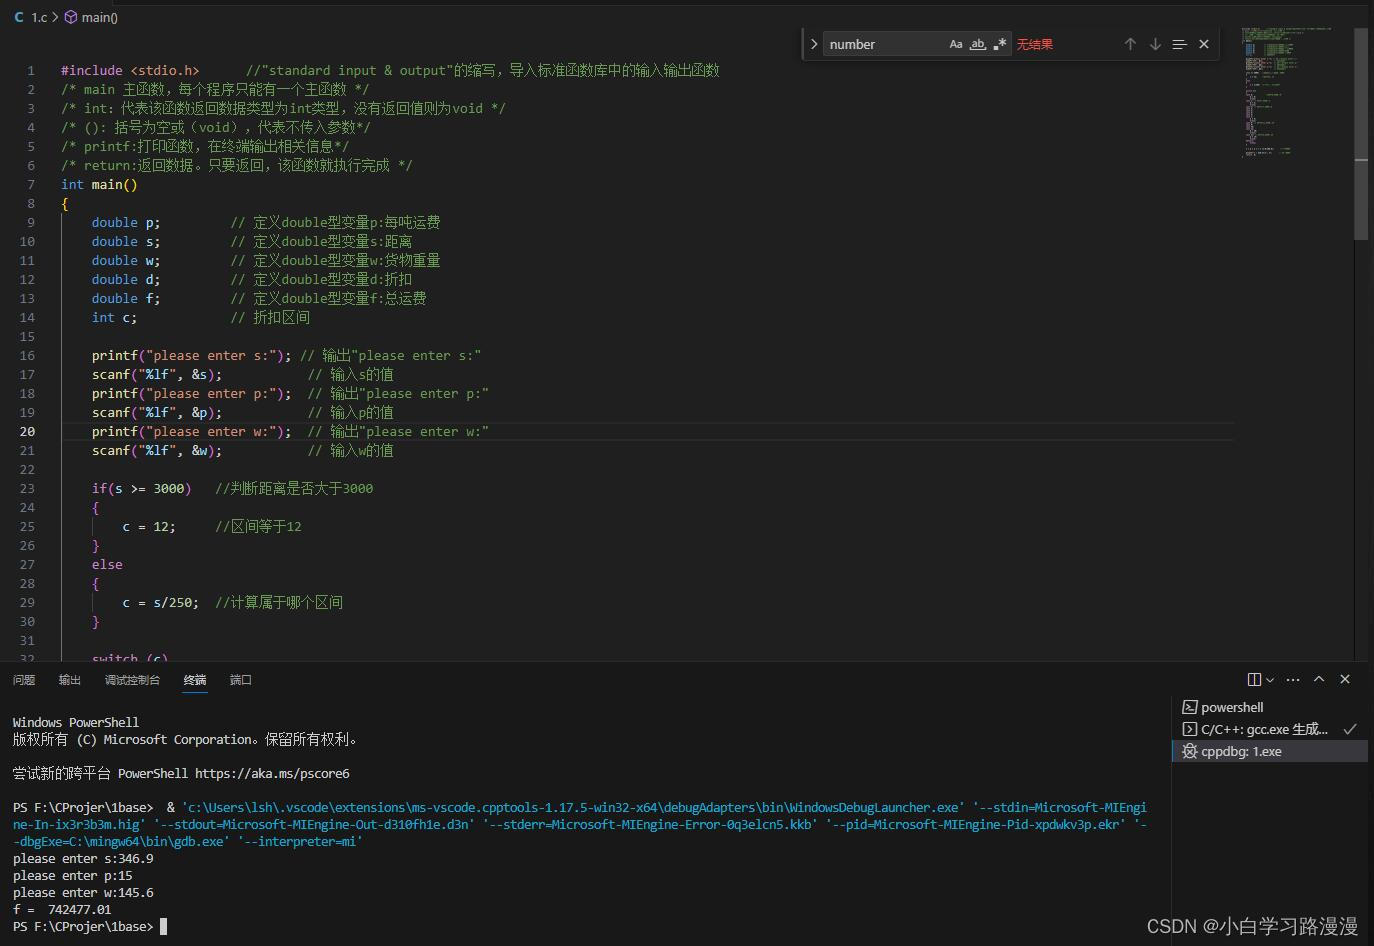Click 'double p;' declaration
Viewport: 1374px width, 946px height.
126,223
